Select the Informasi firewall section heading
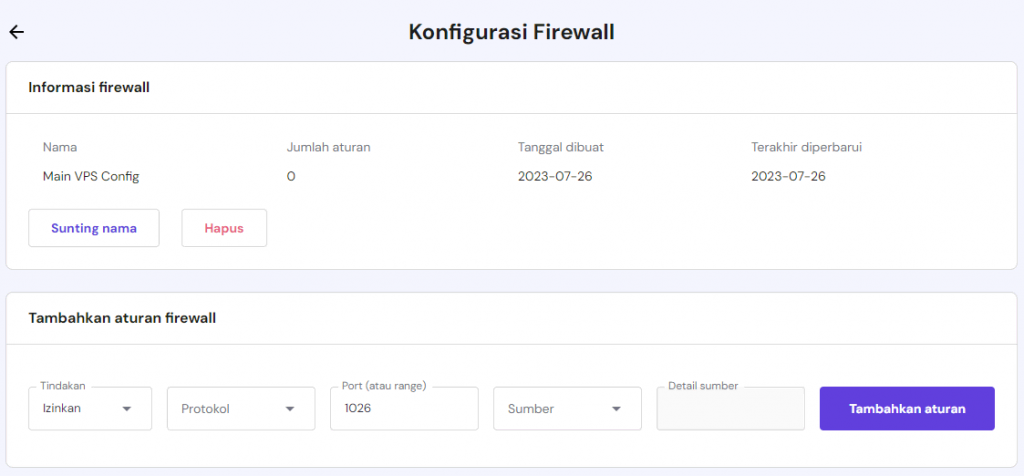1024x476 pixels. tap(89, 87)
